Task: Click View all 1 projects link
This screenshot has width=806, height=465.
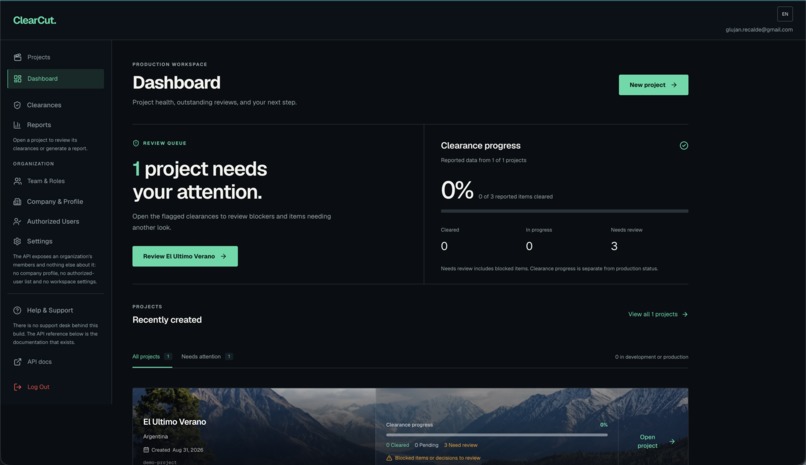Action: (x=658, y=314)
